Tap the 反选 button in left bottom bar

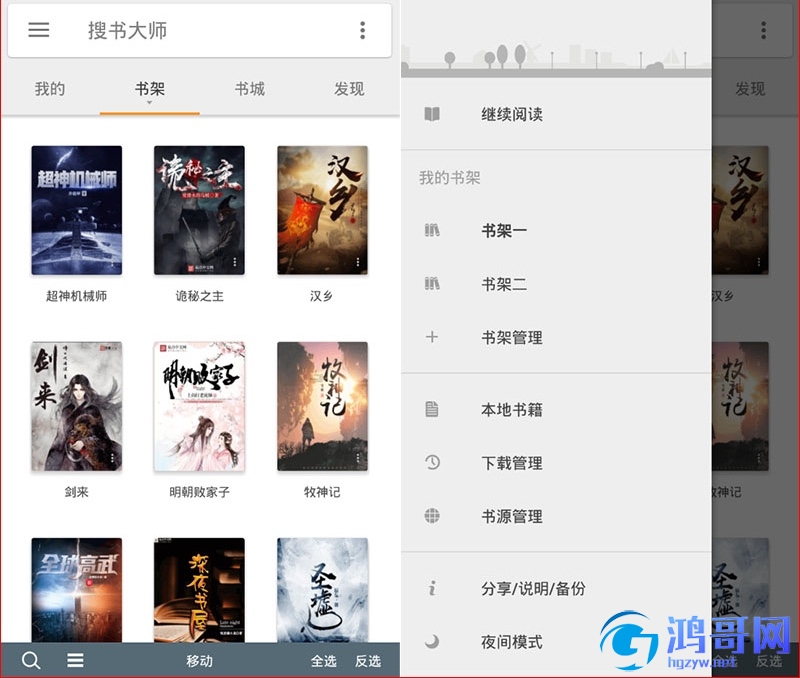(368, 661)
